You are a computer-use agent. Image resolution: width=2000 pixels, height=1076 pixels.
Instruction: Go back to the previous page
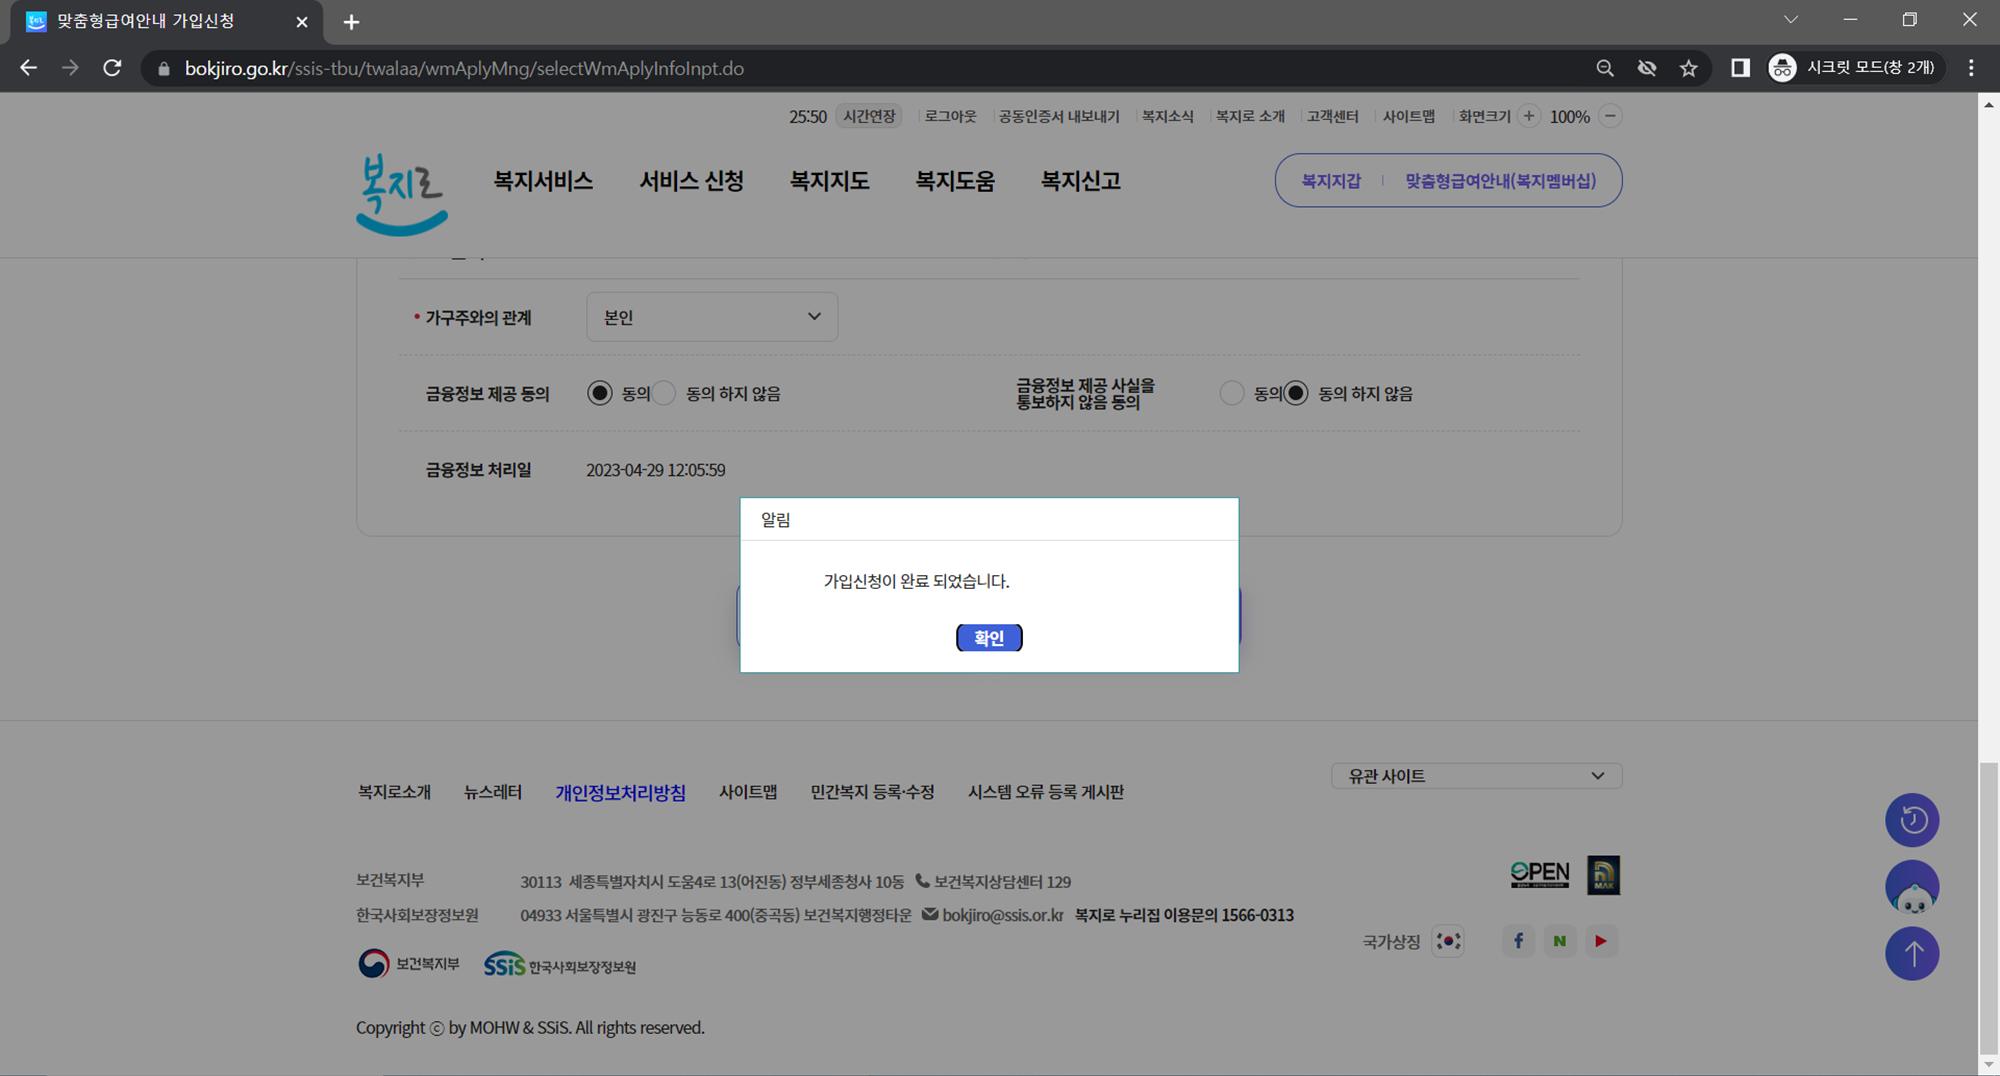click(x=29, y=68)
